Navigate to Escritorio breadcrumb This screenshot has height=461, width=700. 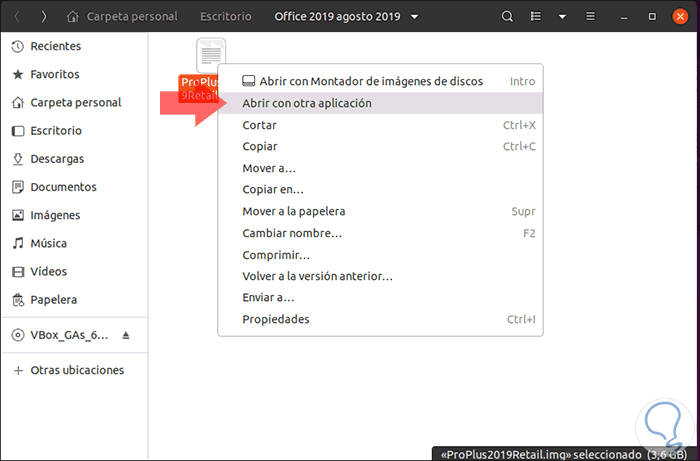pos(223,17)
